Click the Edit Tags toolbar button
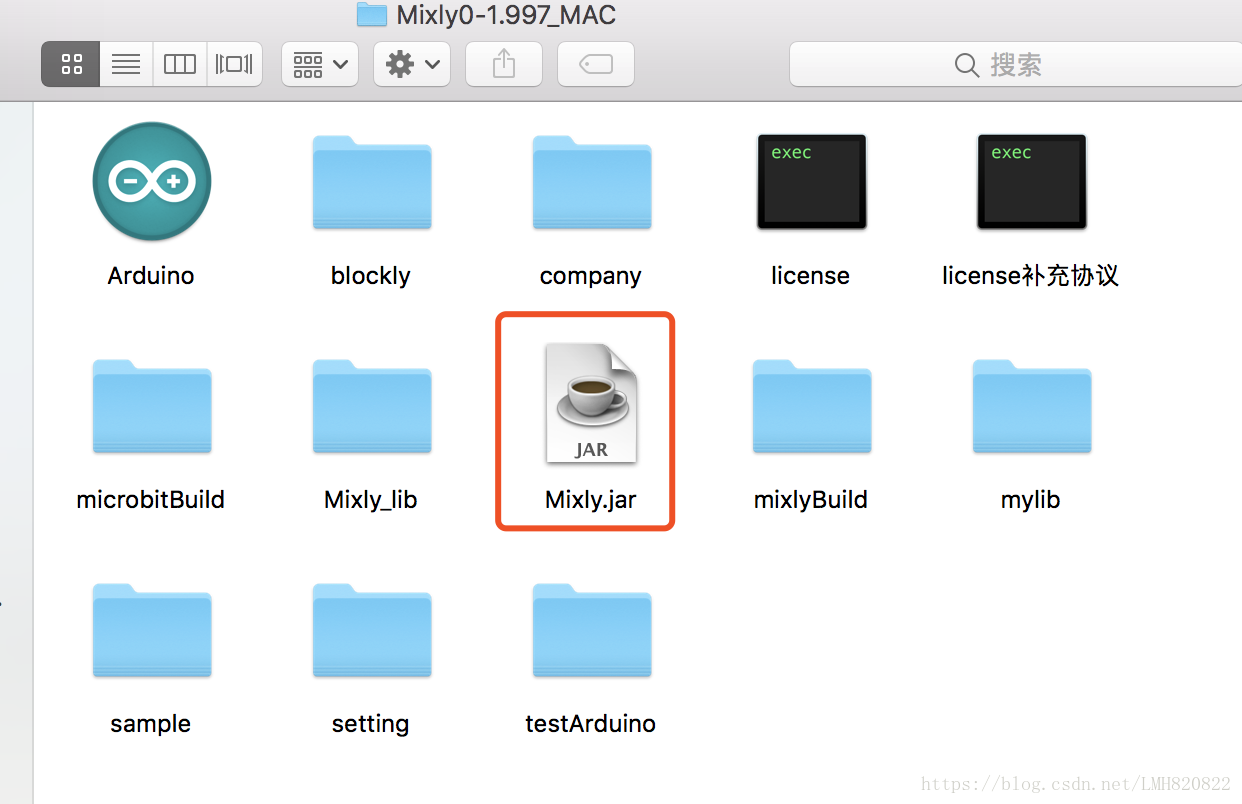The width and height of the screenshot is (1242, 804). (x=596, y=65)
